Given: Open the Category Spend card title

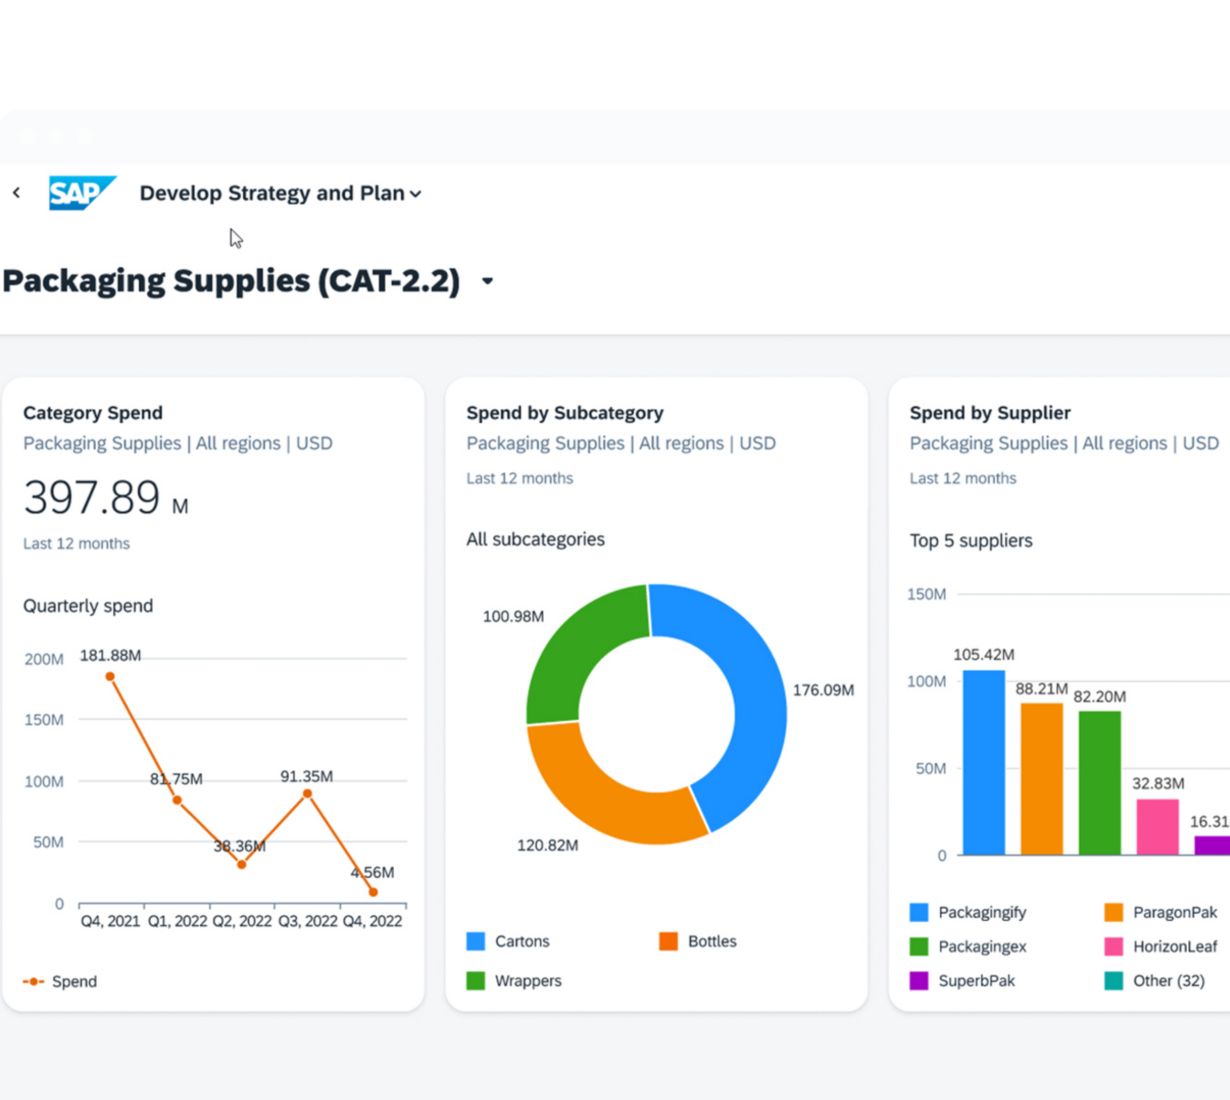Looking at the screenshot, I should pyautogui.click(x=93, y=413).
